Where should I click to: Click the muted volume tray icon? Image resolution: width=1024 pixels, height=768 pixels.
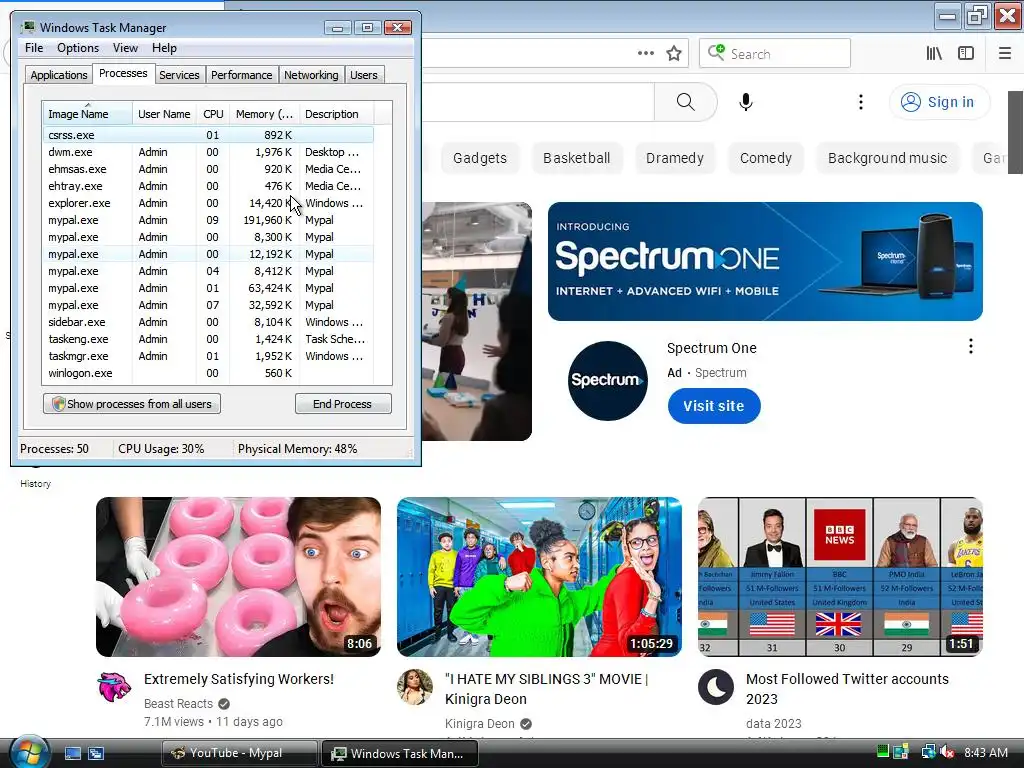pyautogui.click(x=946, y=752)
